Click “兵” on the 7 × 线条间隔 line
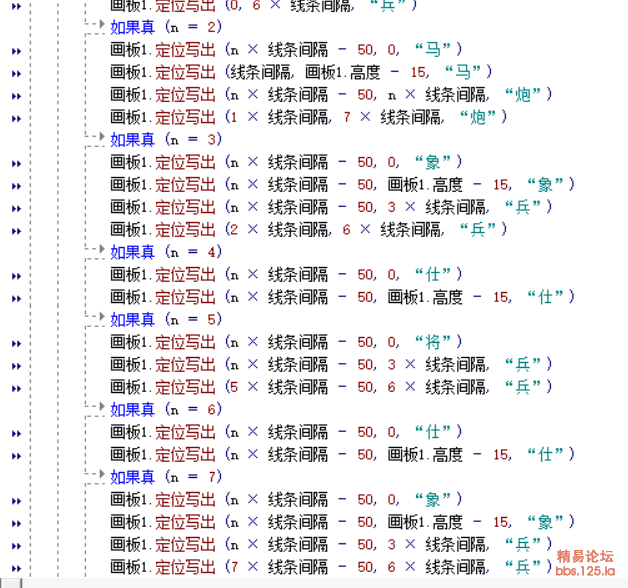The image size is (628, 588). [523, 567]
